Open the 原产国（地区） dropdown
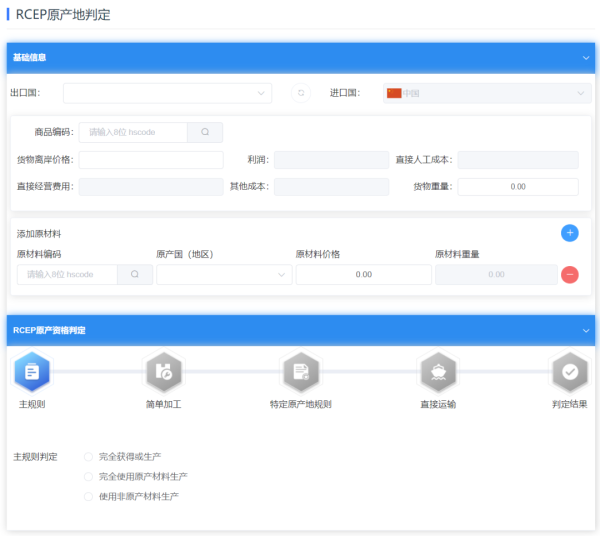 [x=224, y=274]
